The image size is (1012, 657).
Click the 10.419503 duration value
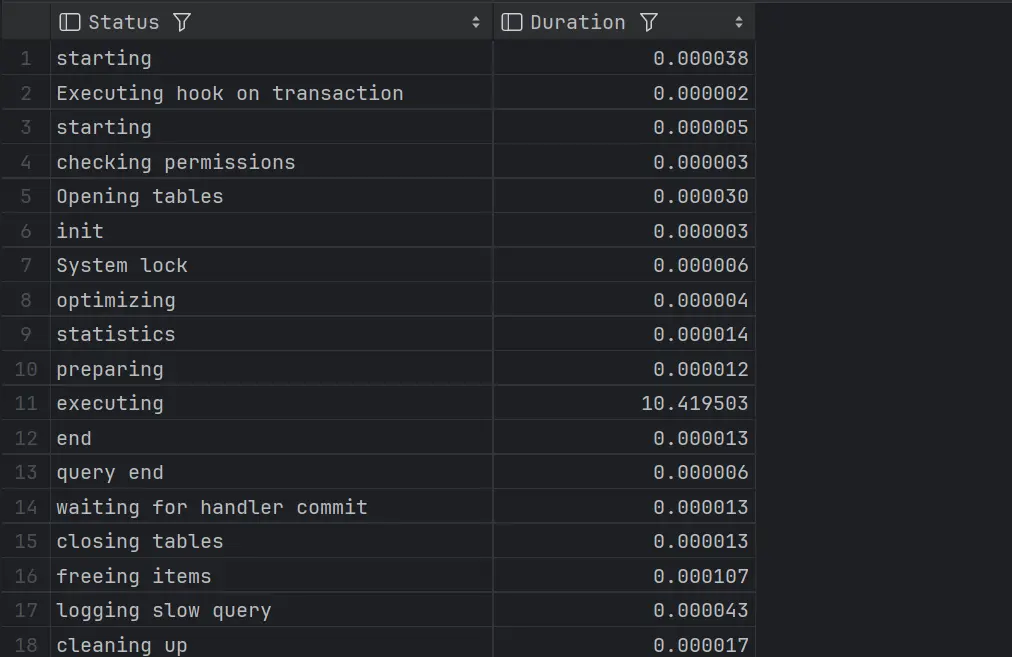(x=694, y=404)
